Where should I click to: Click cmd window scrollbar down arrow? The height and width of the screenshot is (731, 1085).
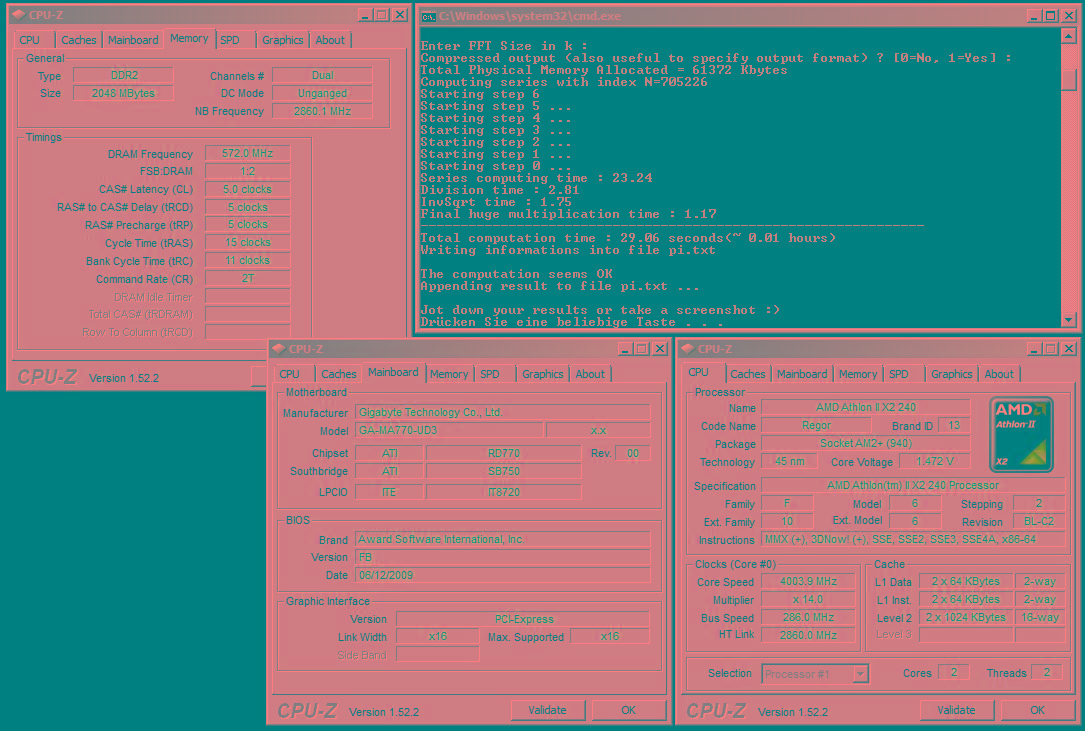[1068, 319]
